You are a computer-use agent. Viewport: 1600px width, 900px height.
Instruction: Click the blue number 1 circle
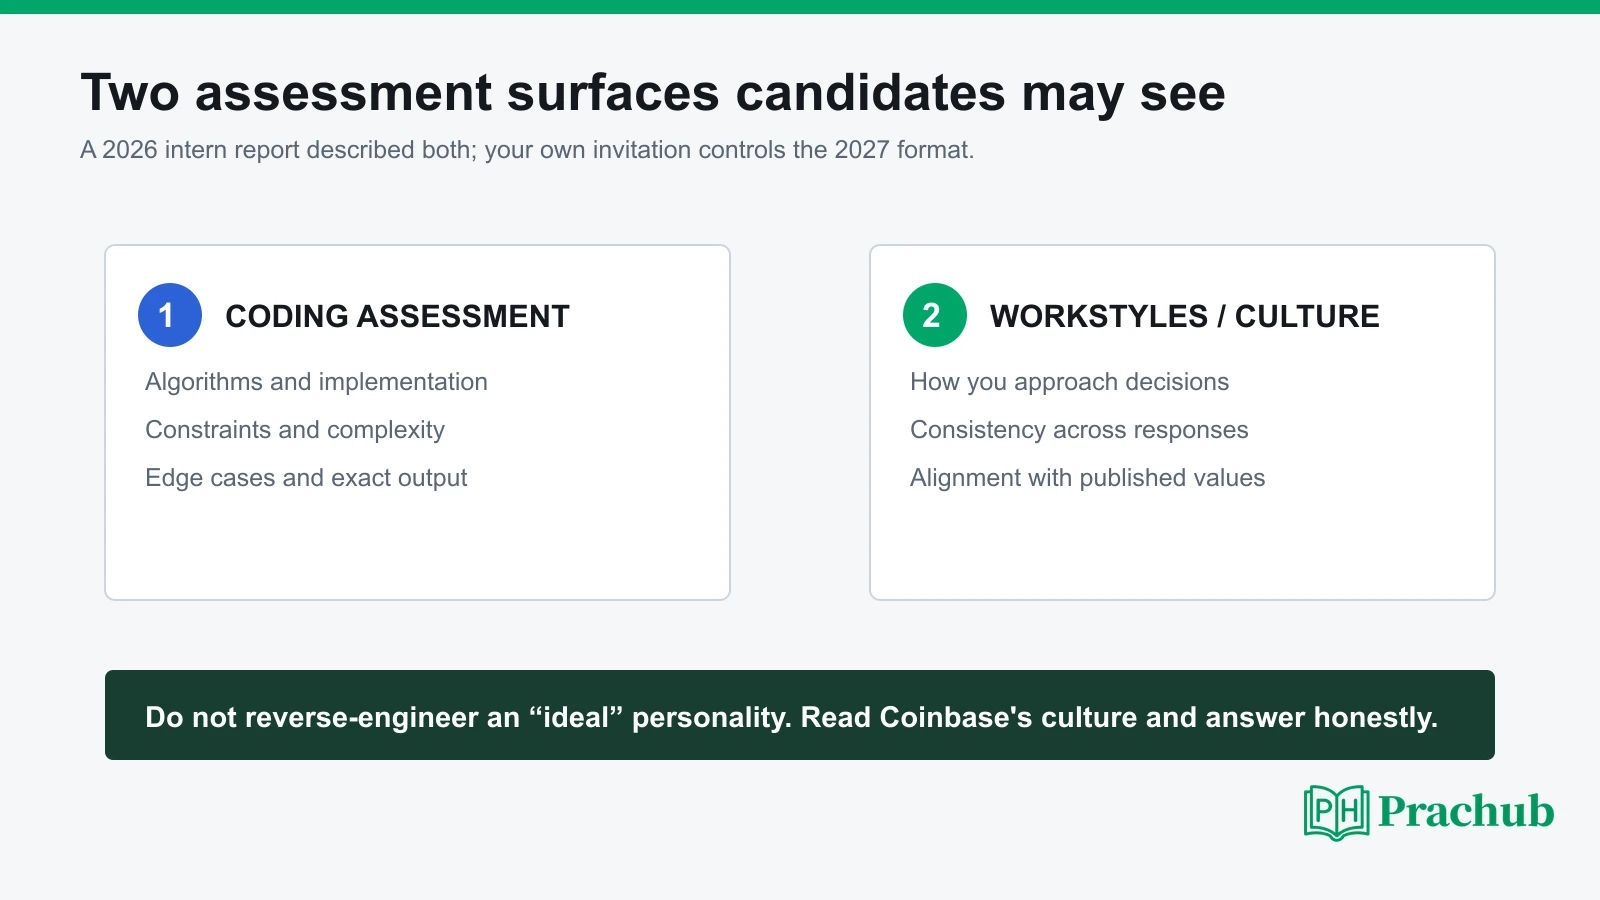point(170,315)
